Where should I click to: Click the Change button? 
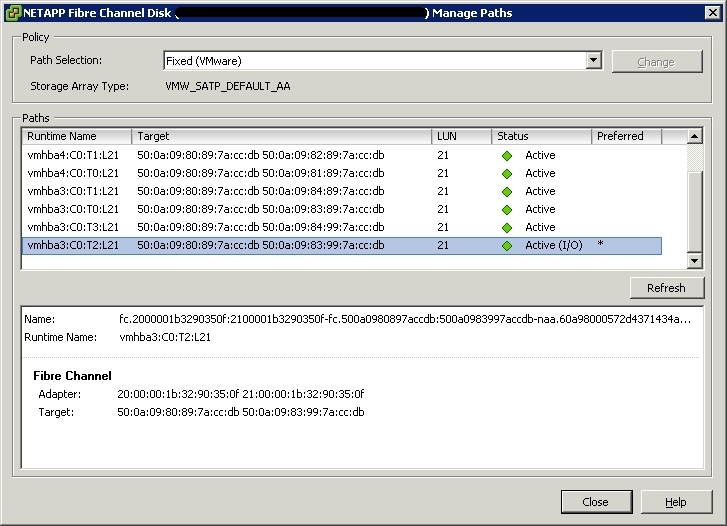(657, 62)
